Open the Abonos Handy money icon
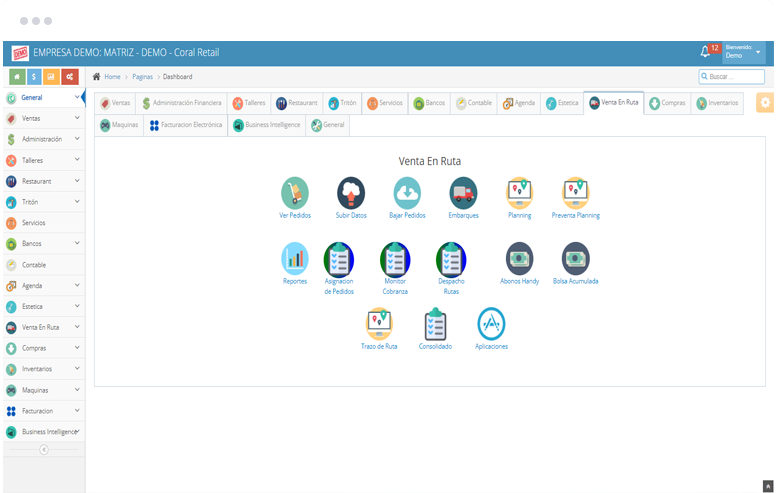The image size is (776, 493). click(x=519, y=258)
